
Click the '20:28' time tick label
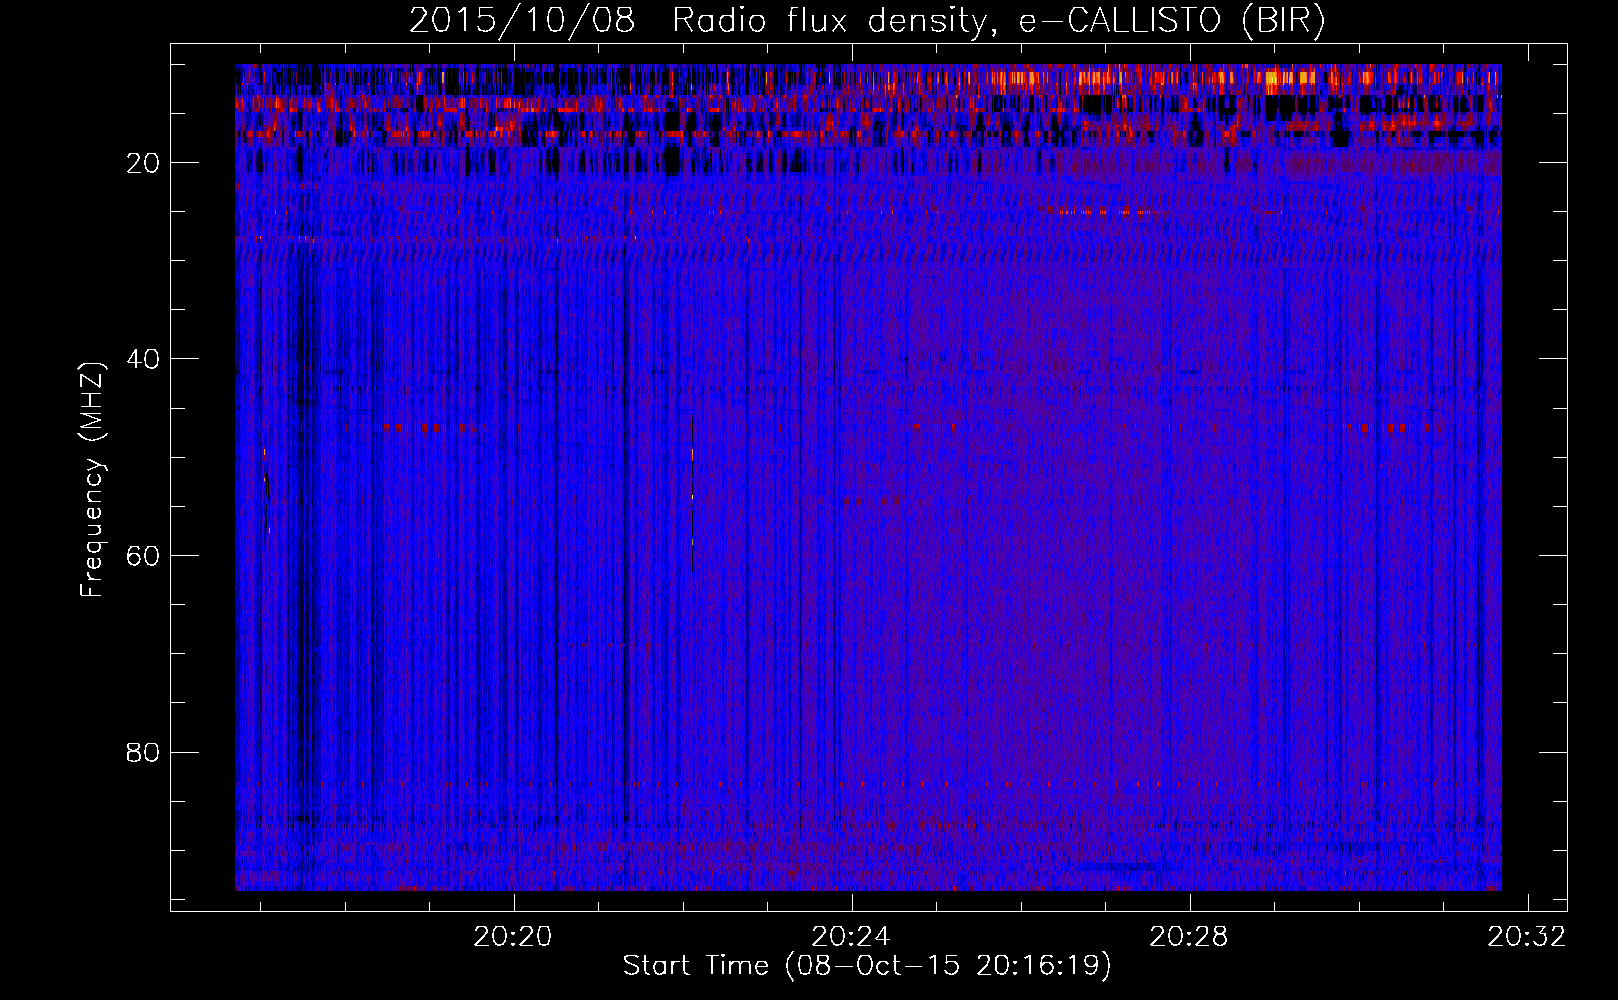coord(1189,937)
